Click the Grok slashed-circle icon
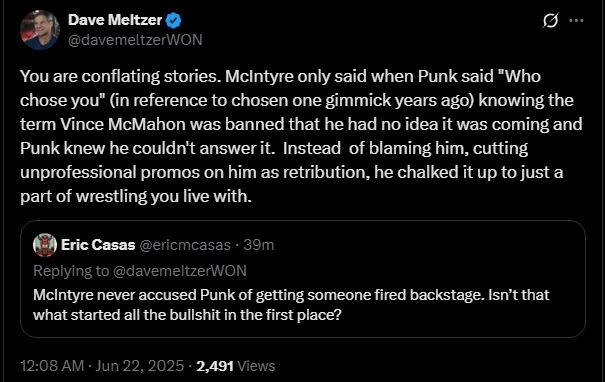The height and width of the screenshot is (382, 605). [x=550, y=20]
